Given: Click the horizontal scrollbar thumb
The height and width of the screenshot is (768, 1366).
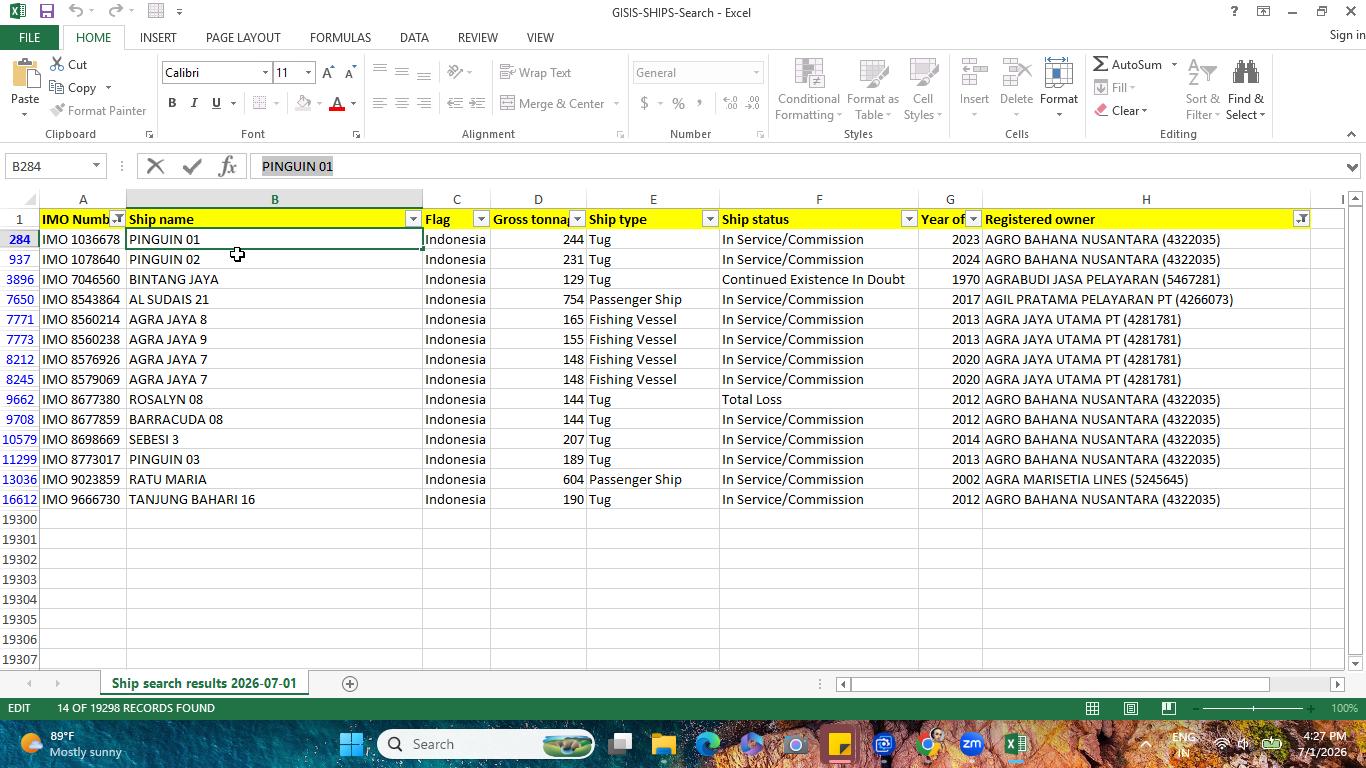Looking at the screenshot, I should 1060,684.
